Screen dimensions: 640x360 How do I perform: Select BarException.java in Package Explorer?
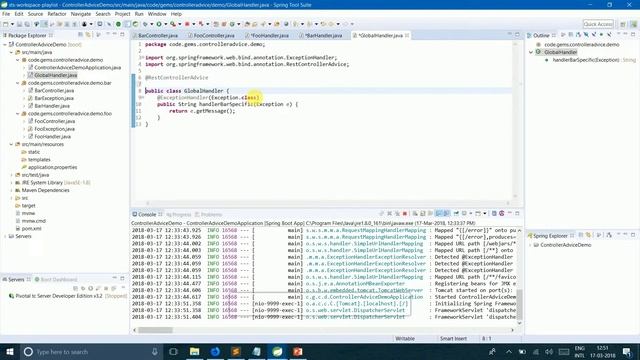pyautogui.click(x=54, y=98)
